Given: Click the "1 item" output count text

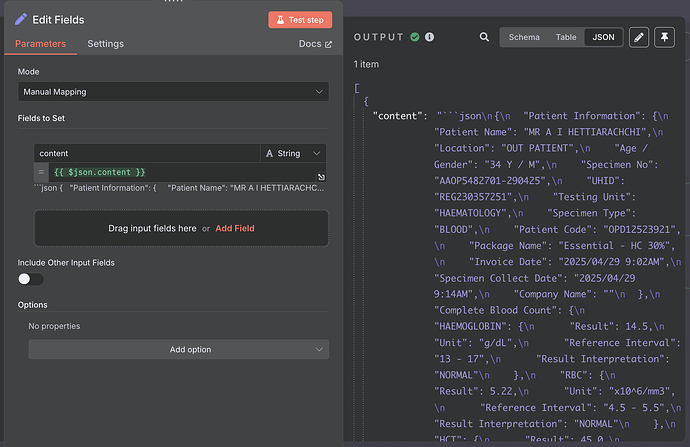Looking at the screenshot, I should (x=366, y=64).
